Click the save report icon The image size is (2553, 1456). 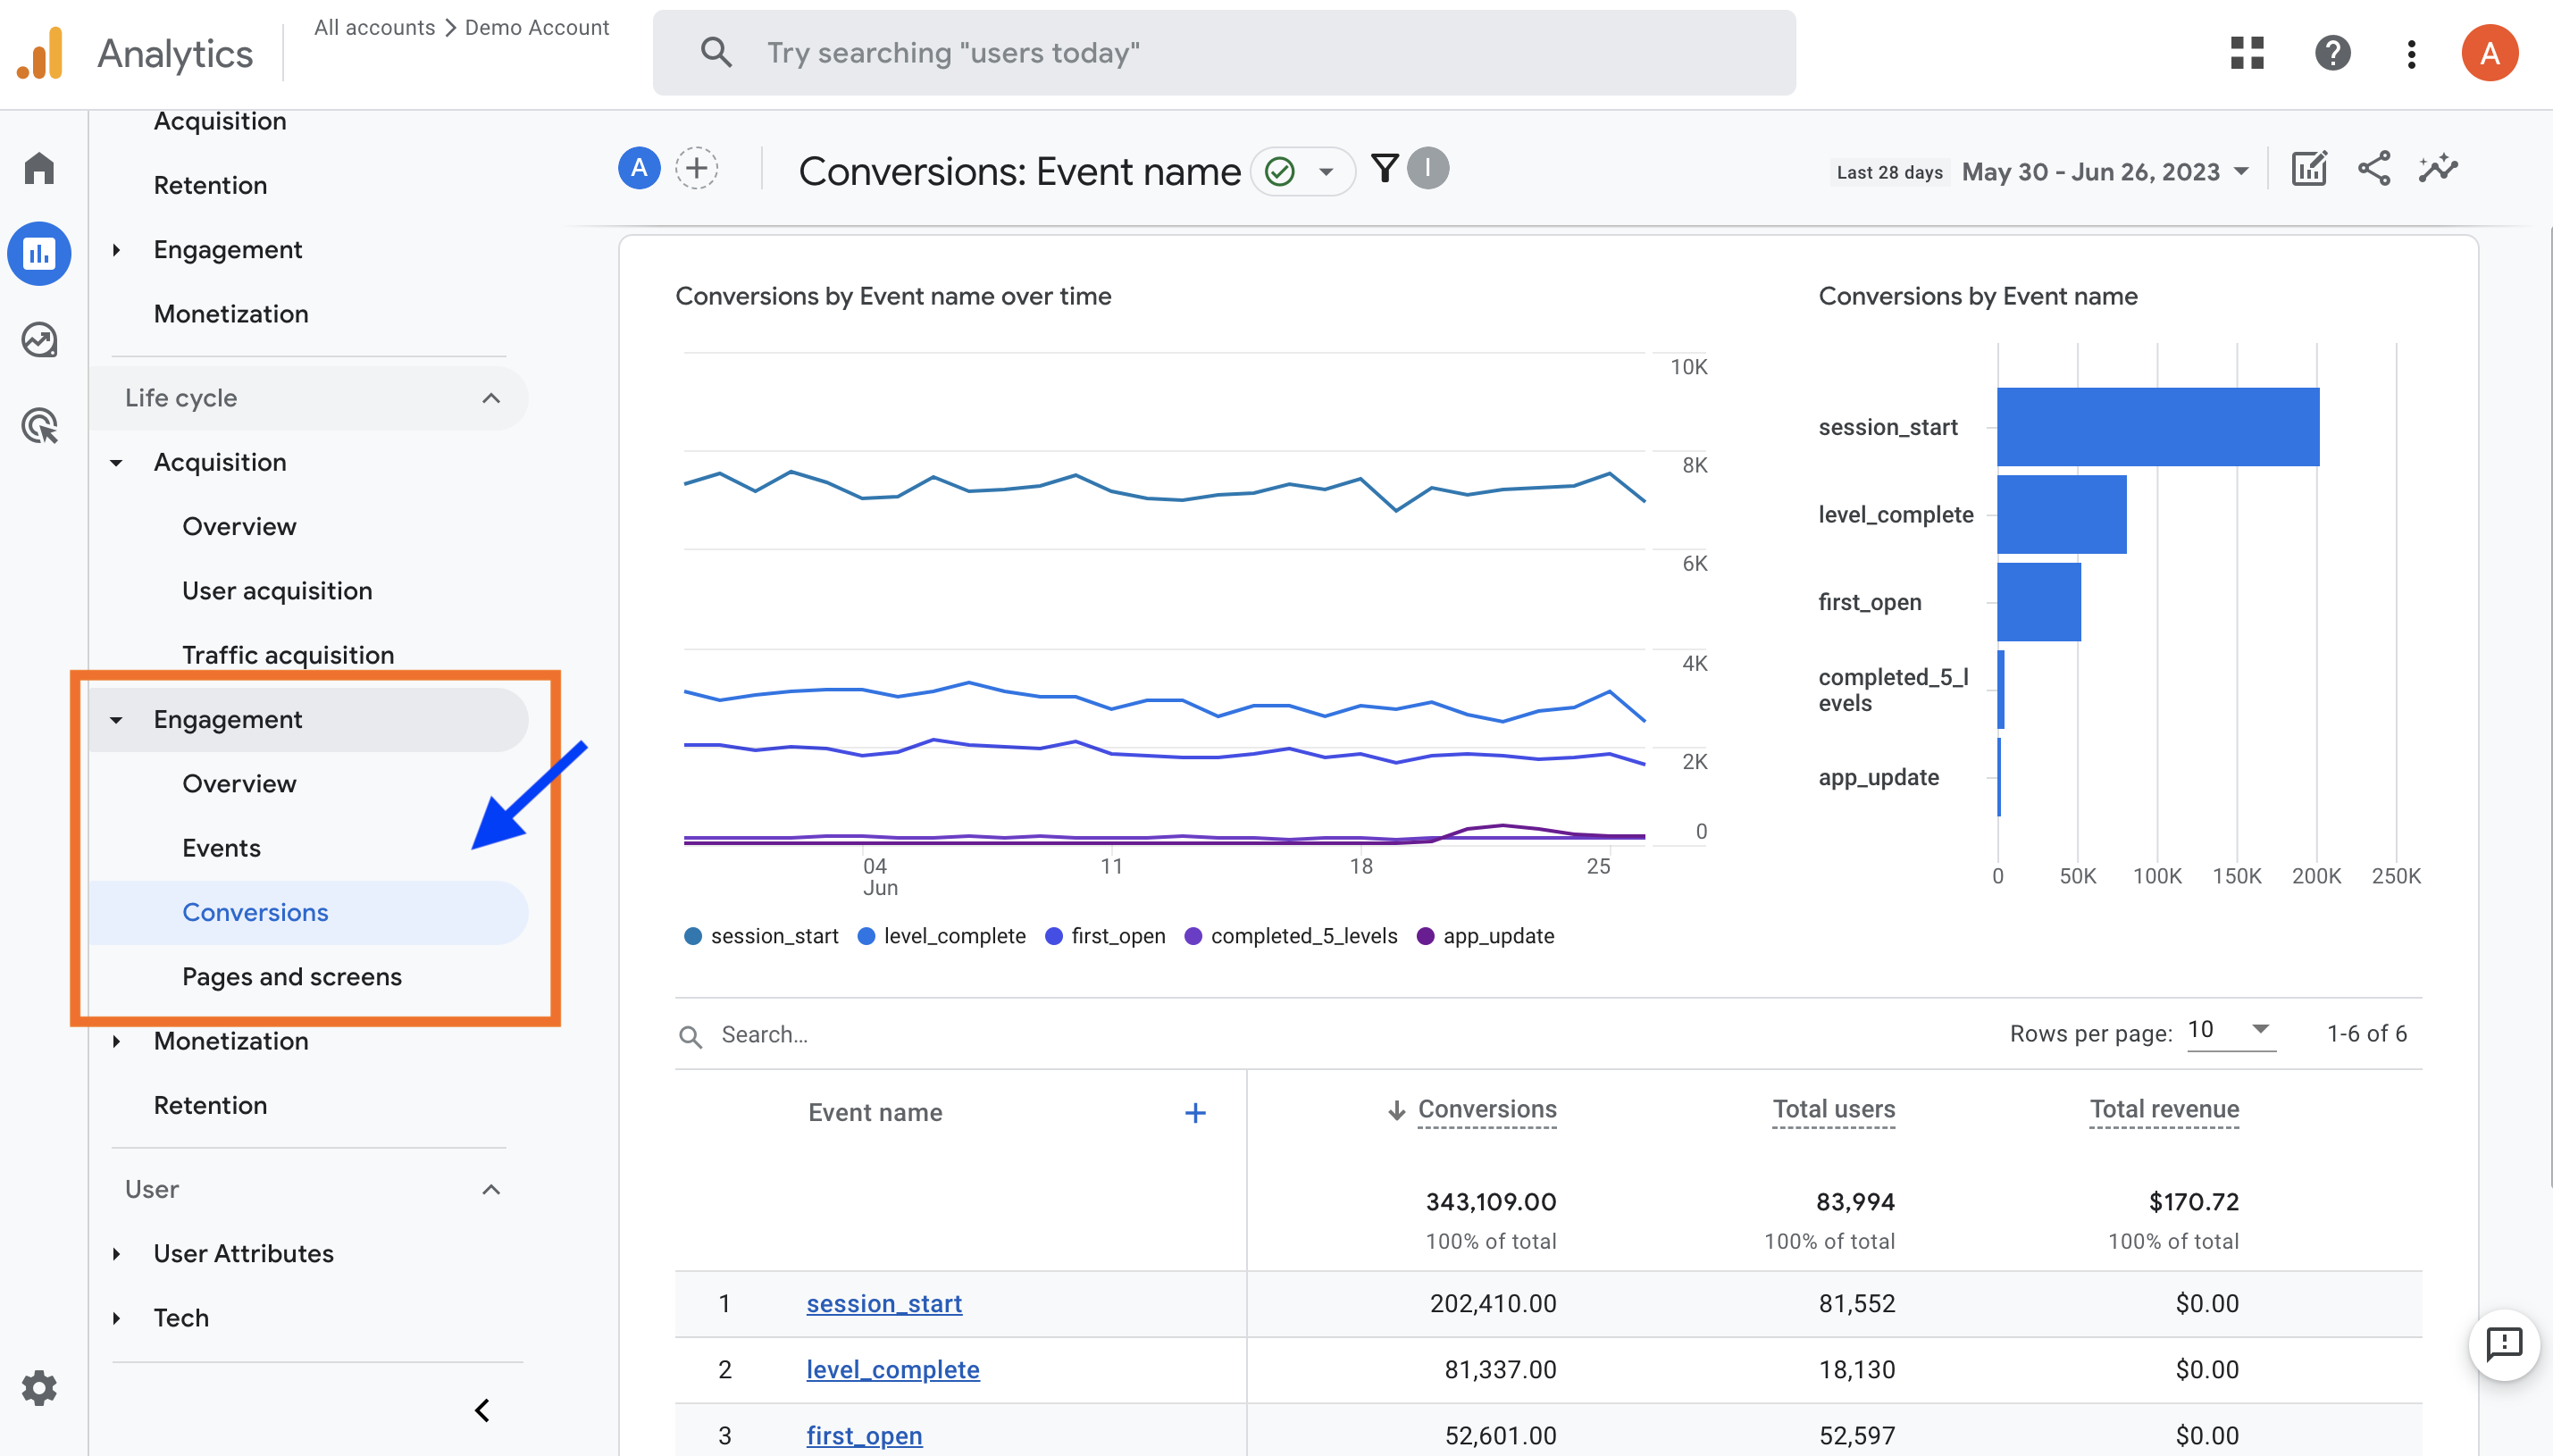[2309, 170]
